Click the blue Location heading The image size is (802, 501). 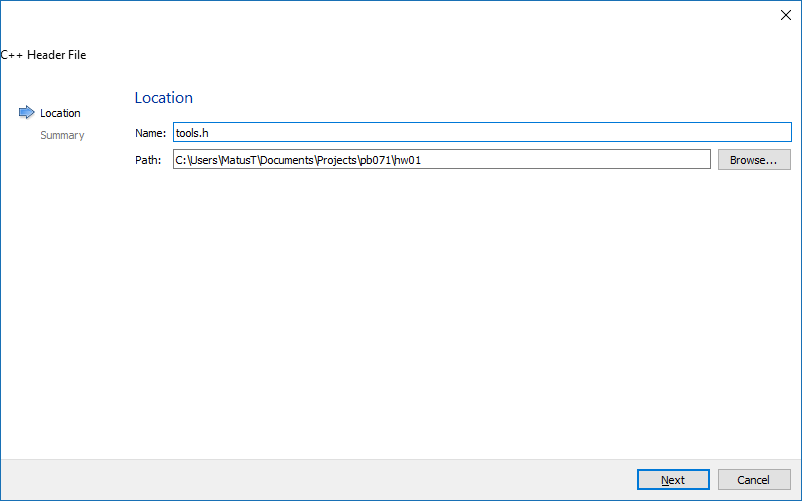click(x=164, y=98)
